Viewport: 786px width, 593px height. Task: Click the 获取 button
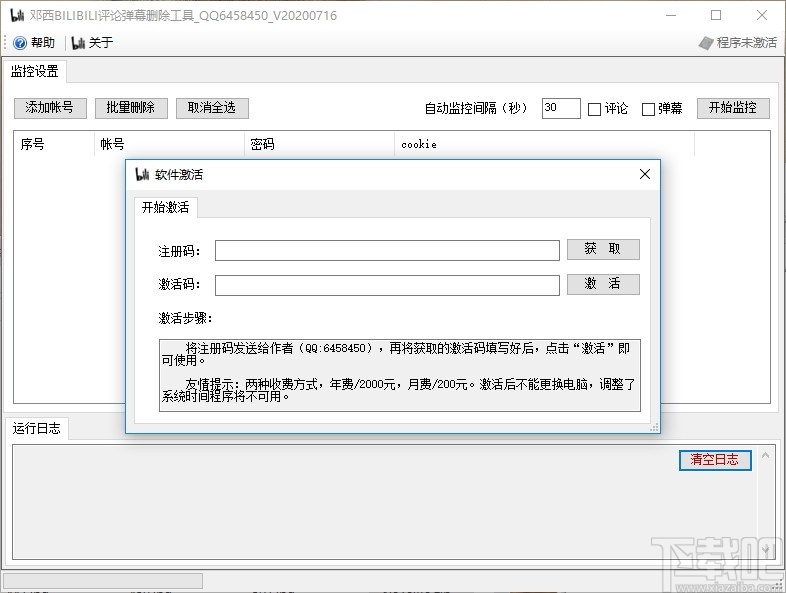click(x=603, y=249)
